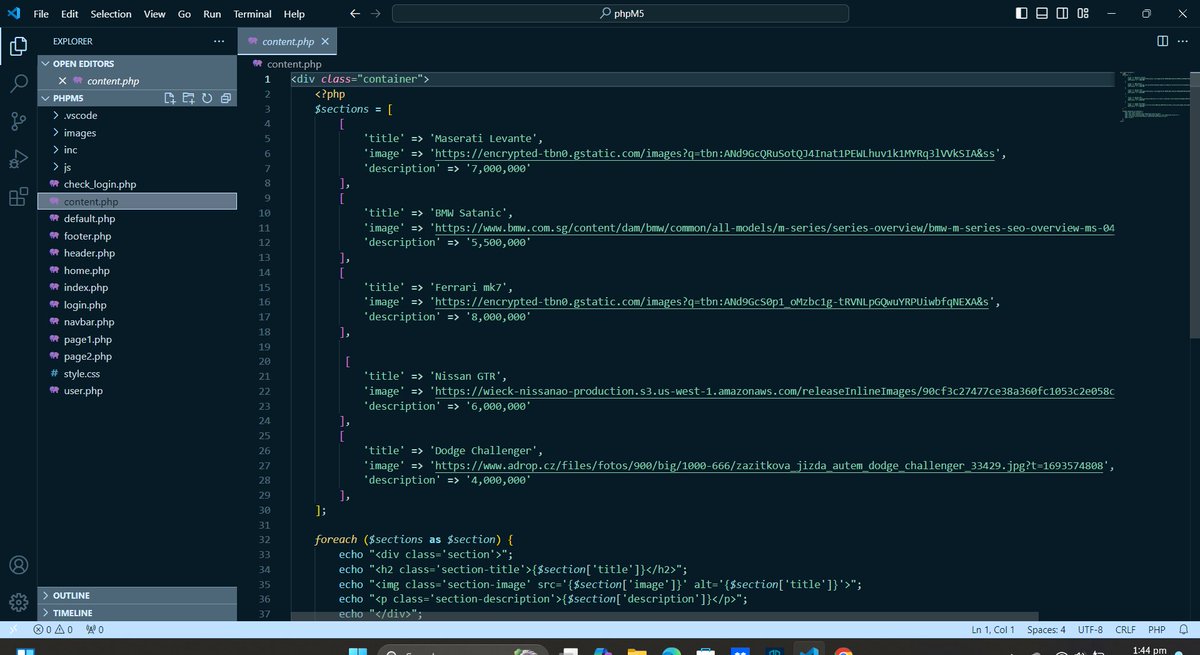Viewport: 1200px width, 655px height.
Task: Open user.php from explorer
Action: point(137,390)
